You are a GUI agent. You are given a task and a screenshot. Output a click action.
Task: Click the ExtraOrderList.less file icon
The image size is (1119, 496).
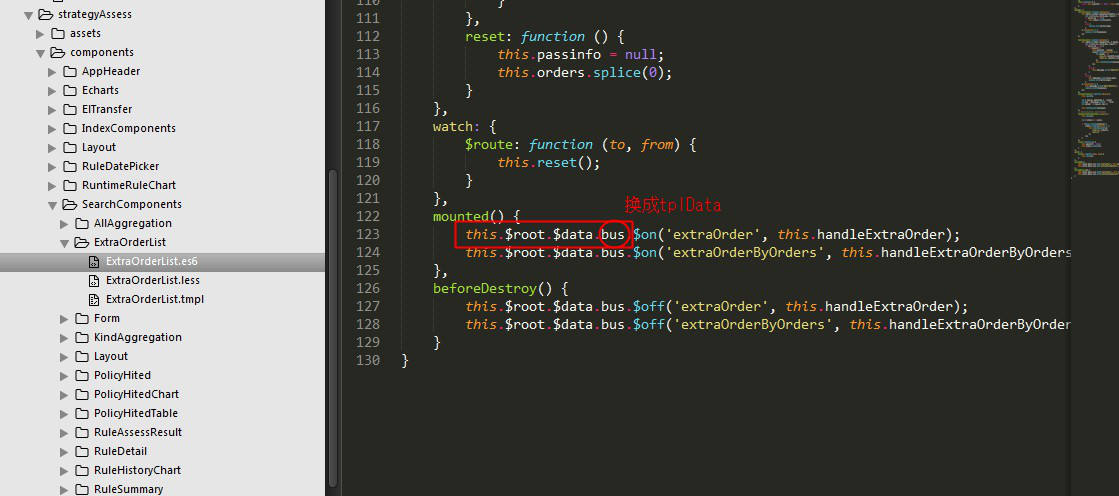94,280
